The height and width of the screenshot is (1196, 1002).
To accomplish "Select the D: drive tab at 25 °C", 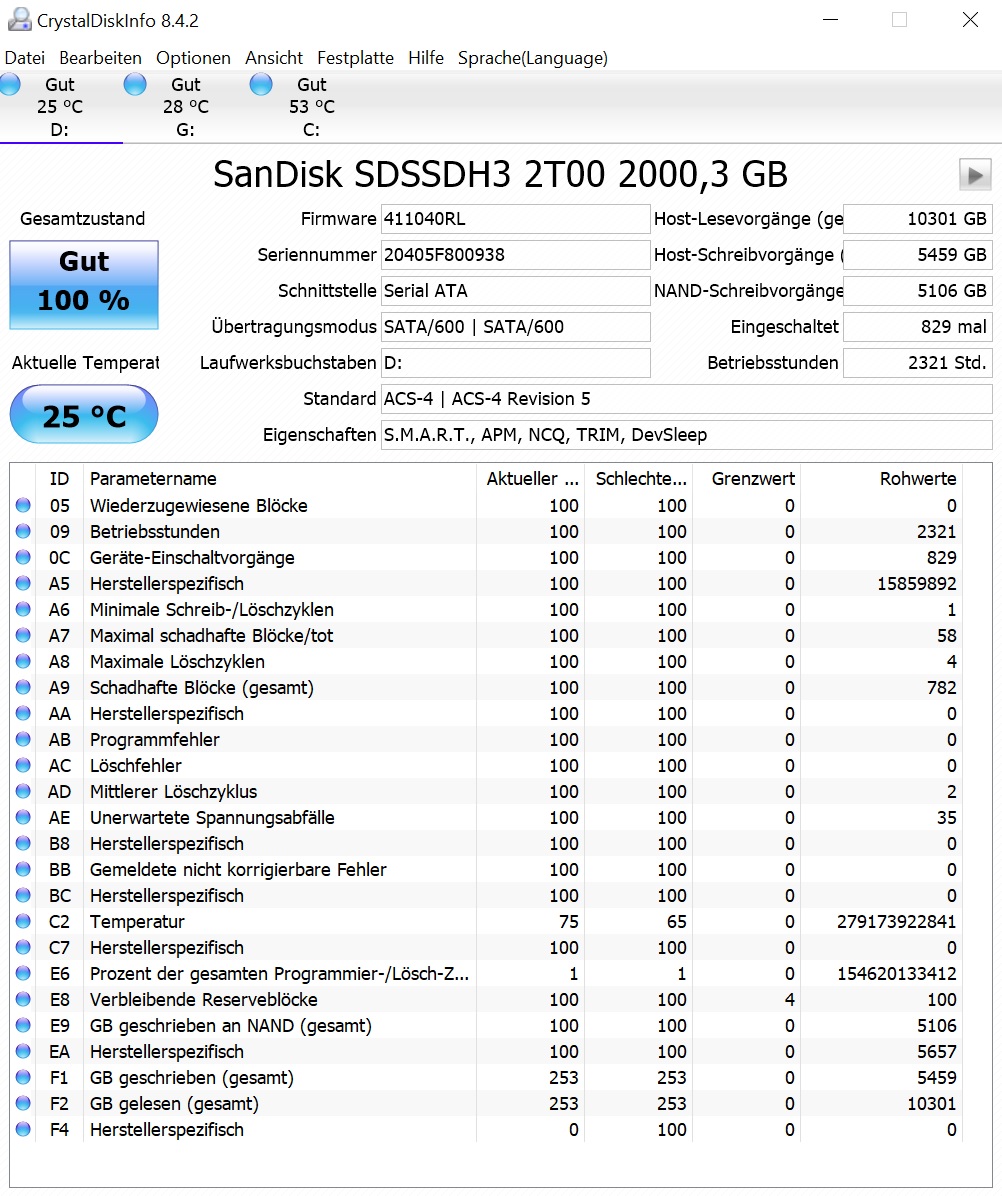I will (x=61, y=107).
